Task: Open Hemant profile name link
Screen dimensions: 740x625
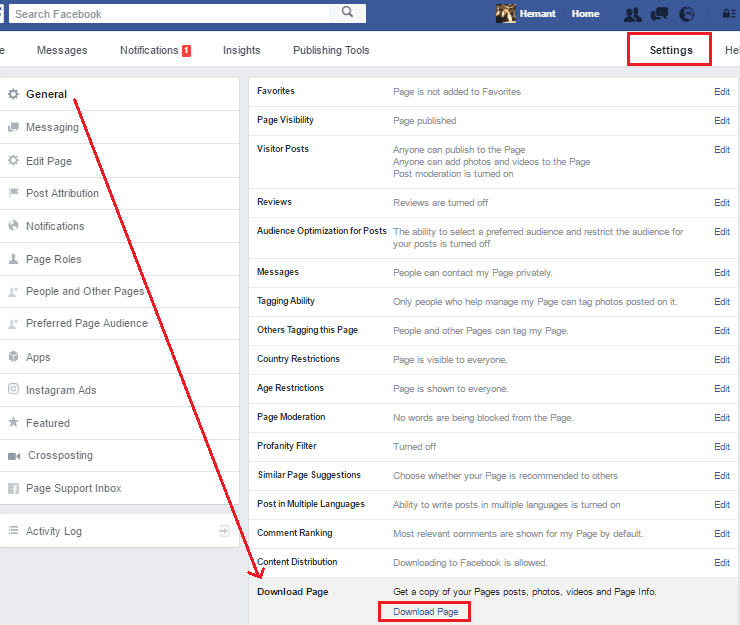Action: 537,14
